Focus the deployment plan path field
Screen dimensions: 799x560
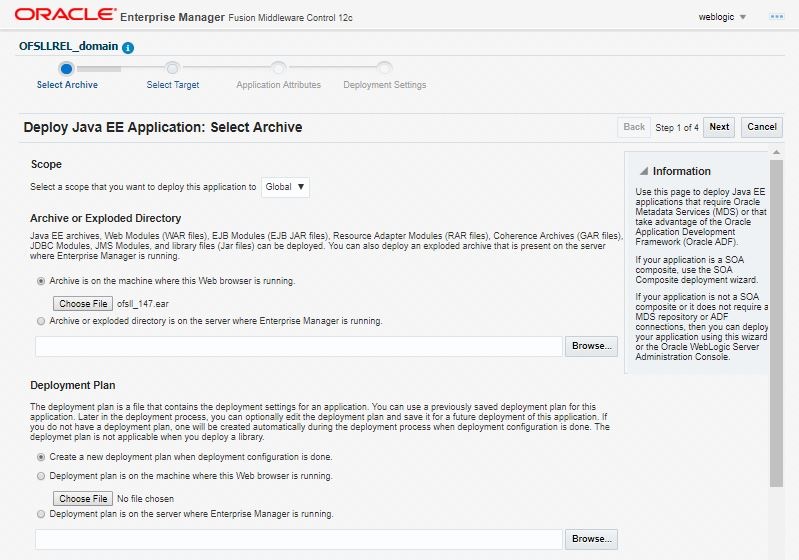click(299, 540)
